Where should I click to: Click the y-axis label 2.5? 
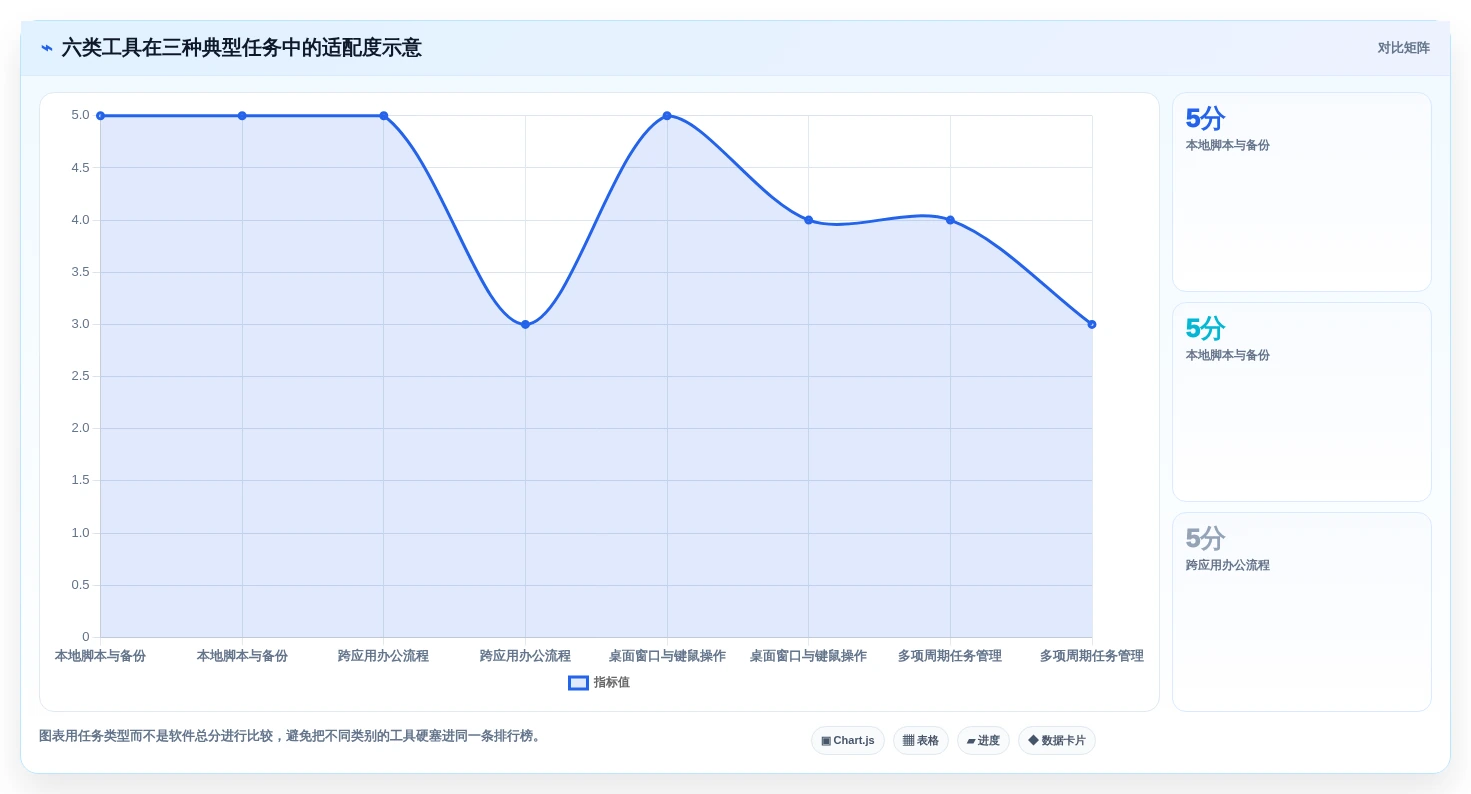pos(80,376)
